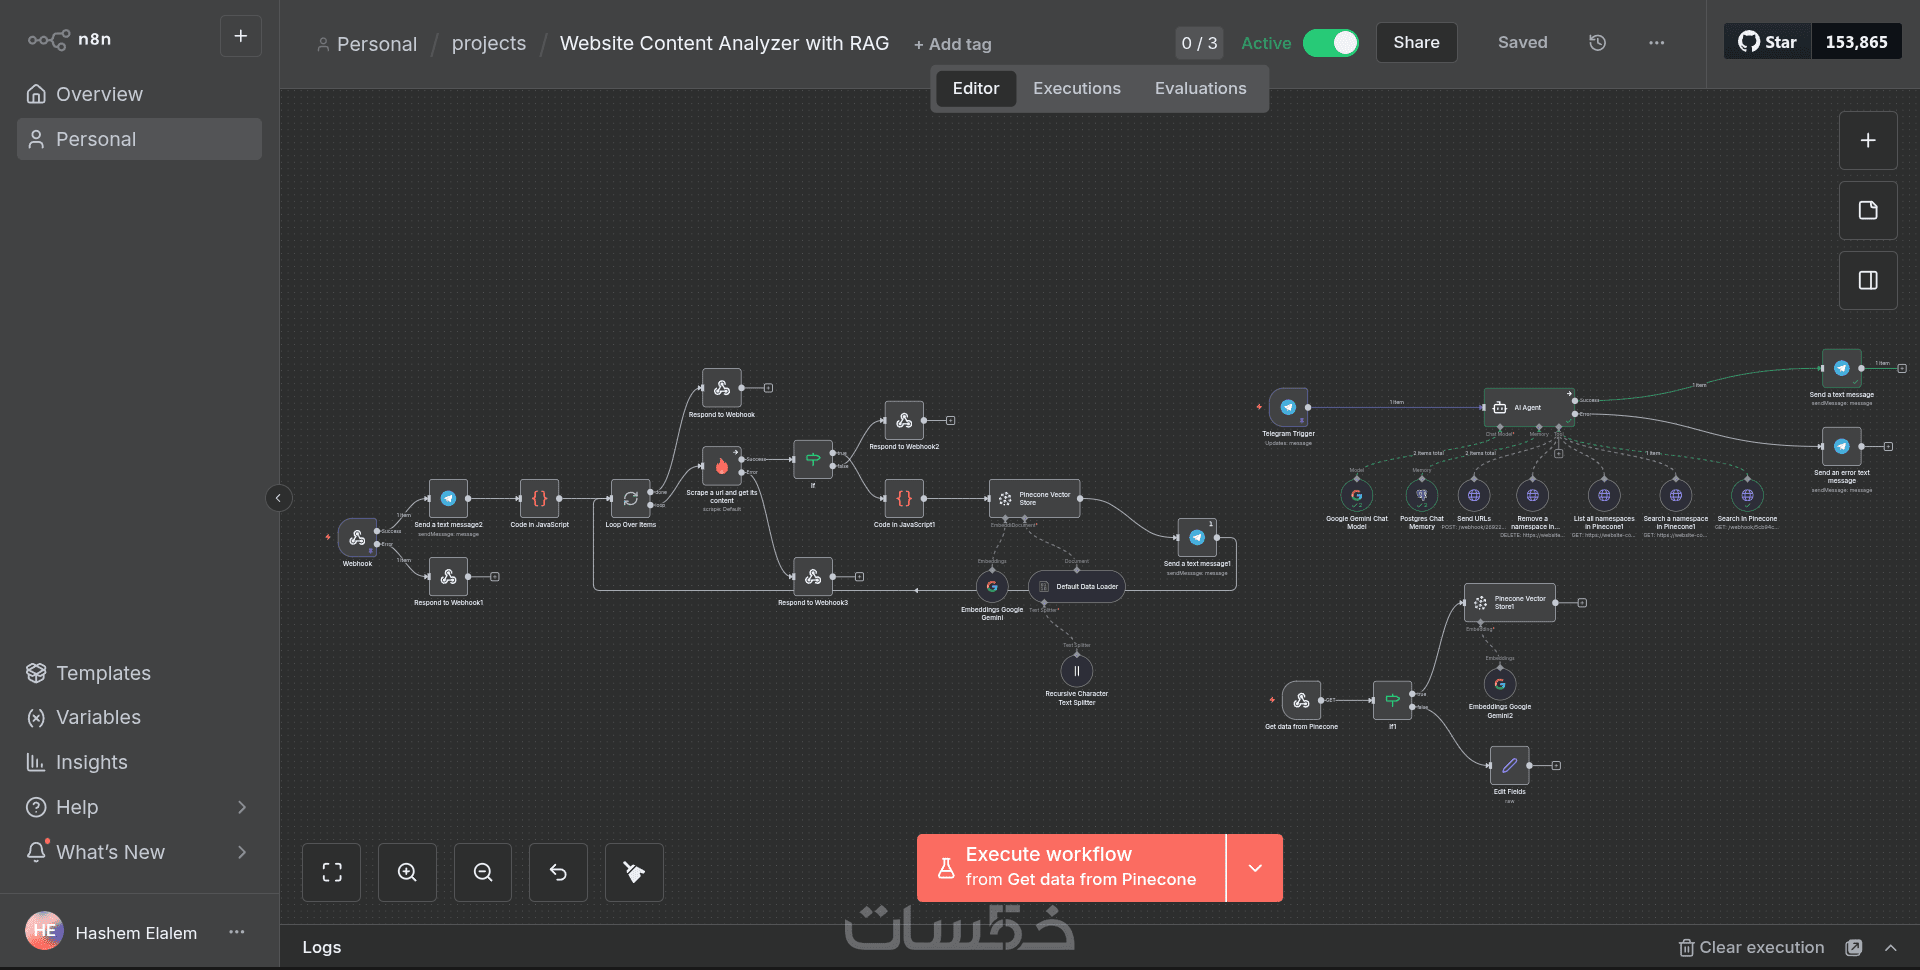Select the Edit Fields node
Screen dimensions: 1920x970
pos(1510,765)
